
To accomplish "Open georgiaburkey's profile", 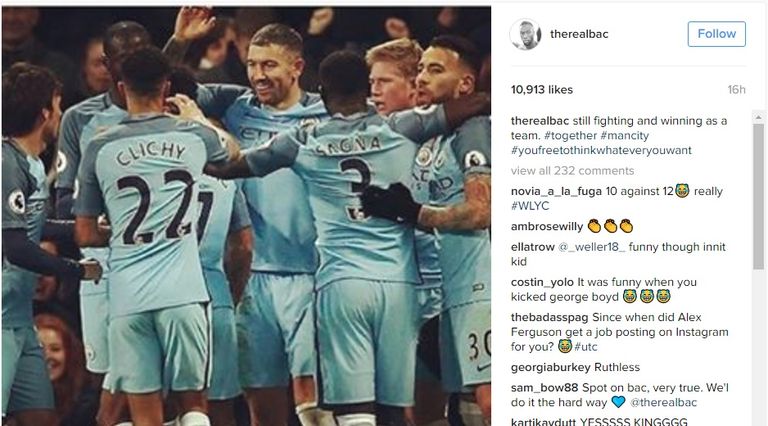I will [x=551, y=368].
